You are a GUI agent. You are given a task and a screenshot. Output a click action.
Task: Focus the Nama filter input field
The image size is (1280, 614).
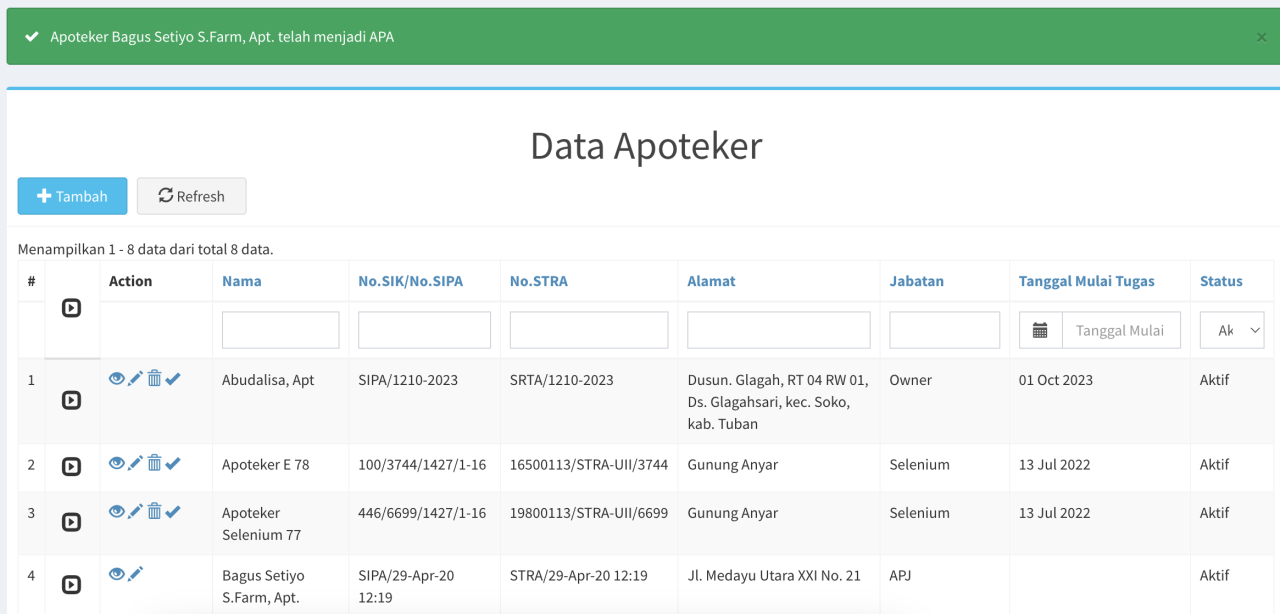pos(280,330)
